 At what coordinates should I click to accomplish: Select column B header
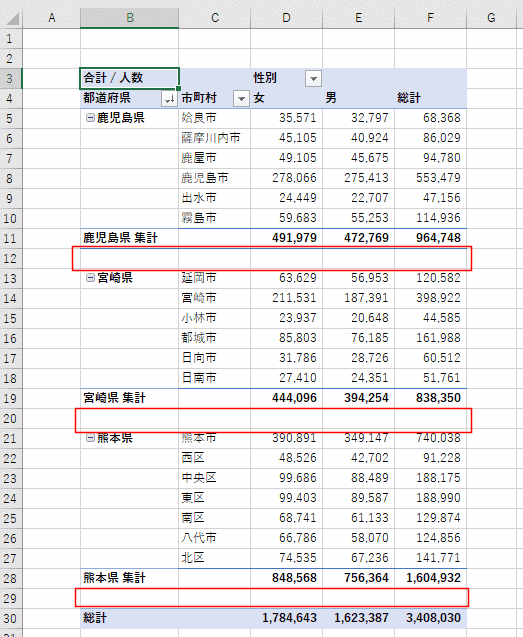129,18
